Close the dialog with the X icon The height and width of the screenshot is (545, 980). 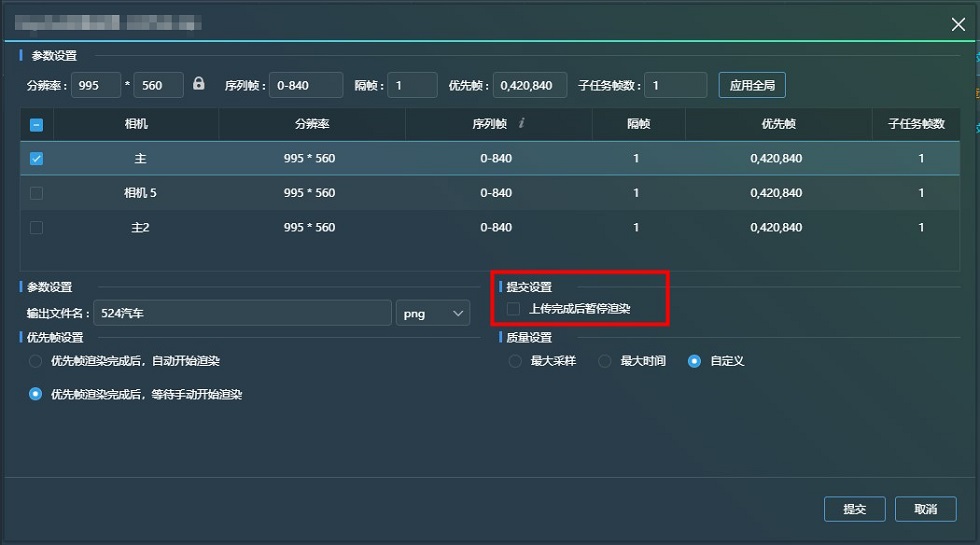tap(958, 25)
